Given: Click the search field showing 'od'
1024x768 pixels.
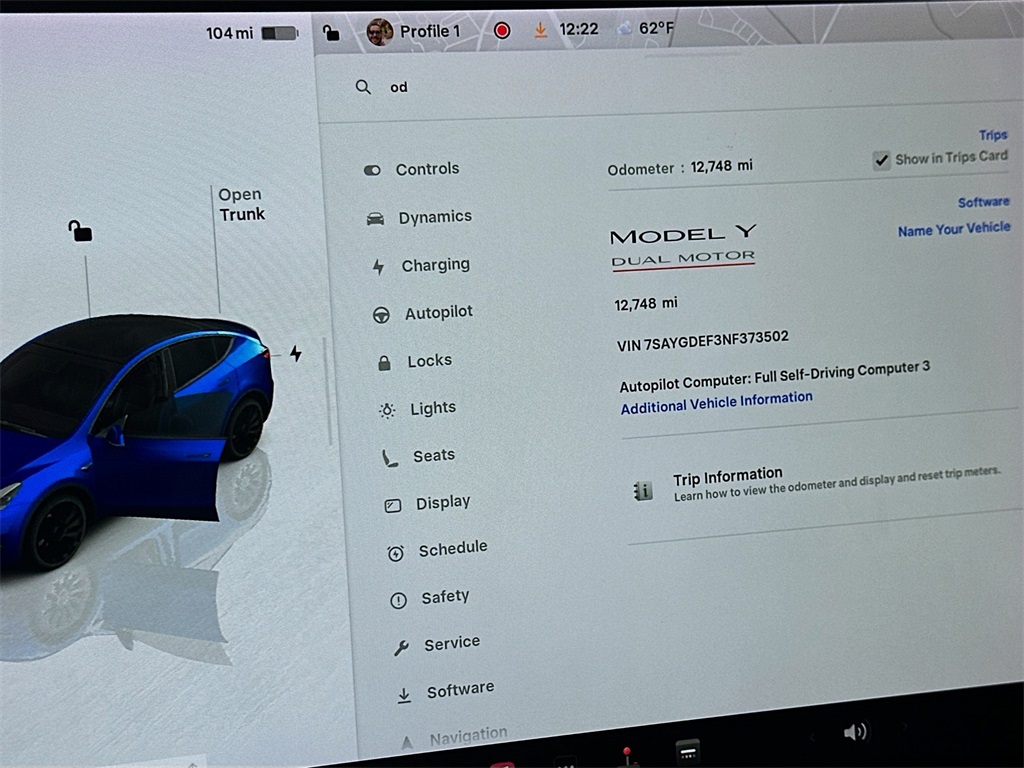Looking at the screenshot, I should pyautogui.click(x=398, y=88).
